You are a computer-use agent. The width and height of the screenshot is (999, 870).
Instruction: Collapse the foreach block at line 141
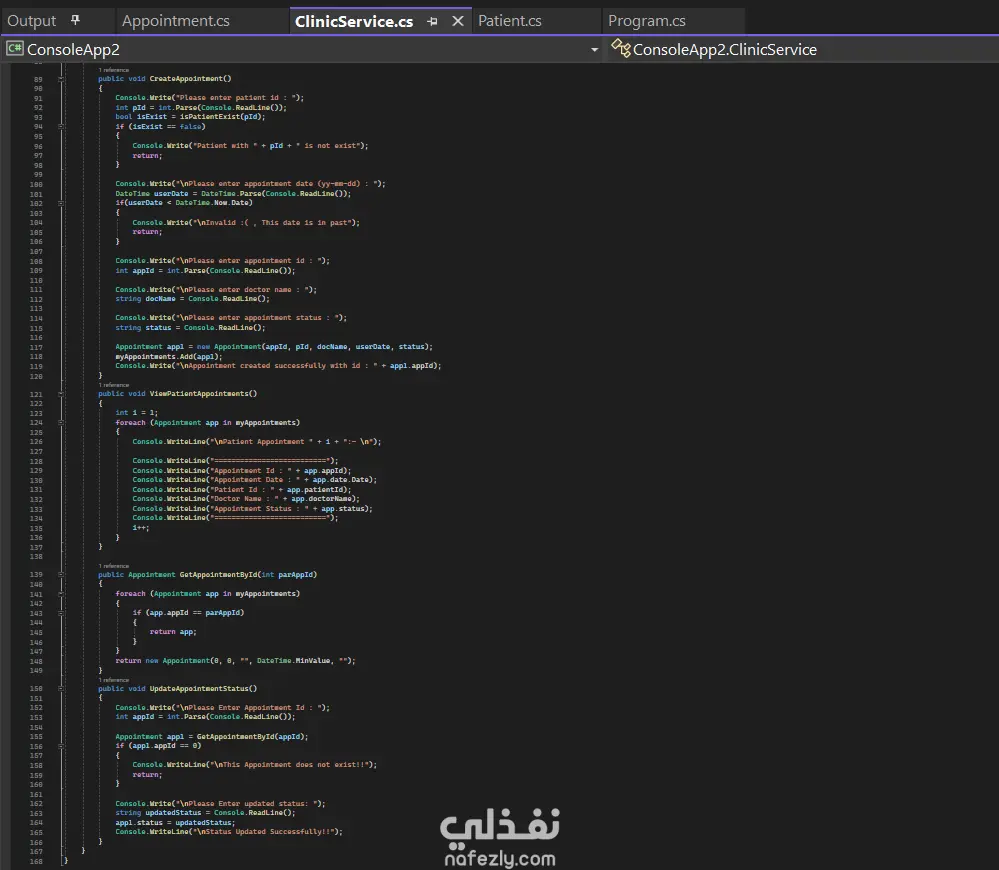[61, 594]
